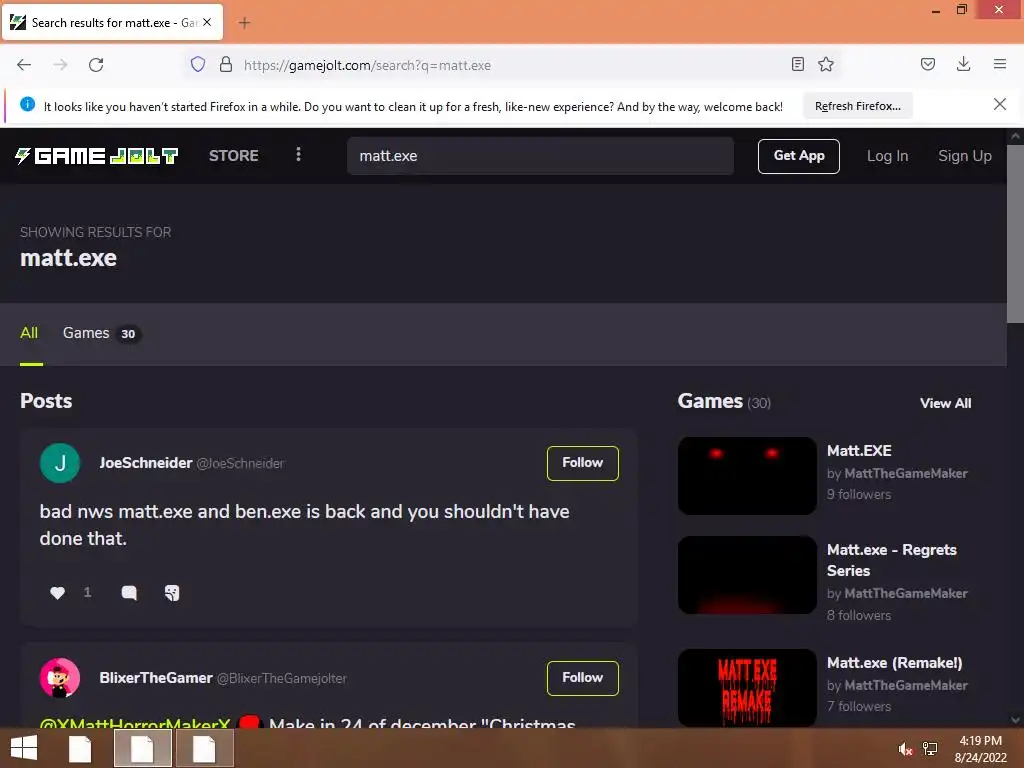
Task: Go back using the browser back arrow
Action: (24, 65)
